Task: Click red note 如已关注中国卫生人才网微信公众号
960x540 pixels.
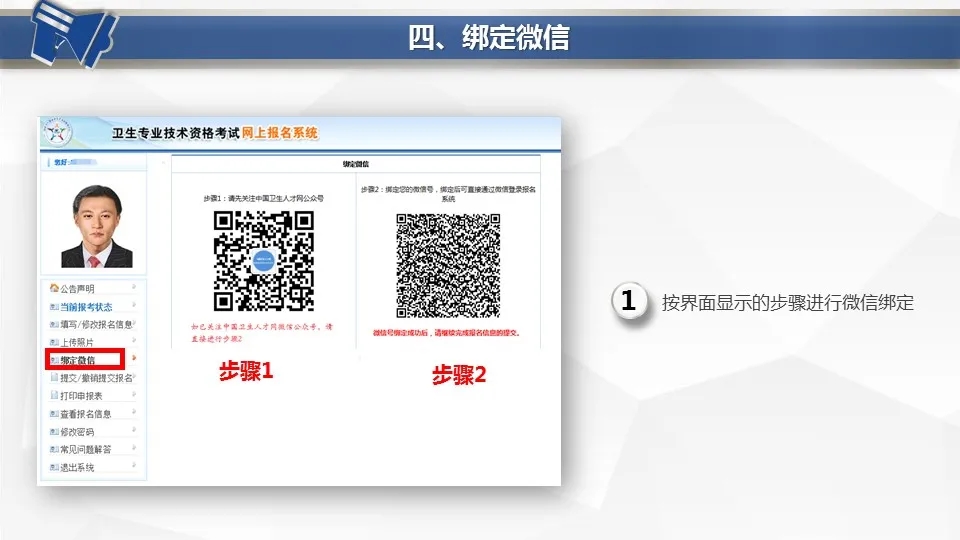Action: [x=261, y=332]
